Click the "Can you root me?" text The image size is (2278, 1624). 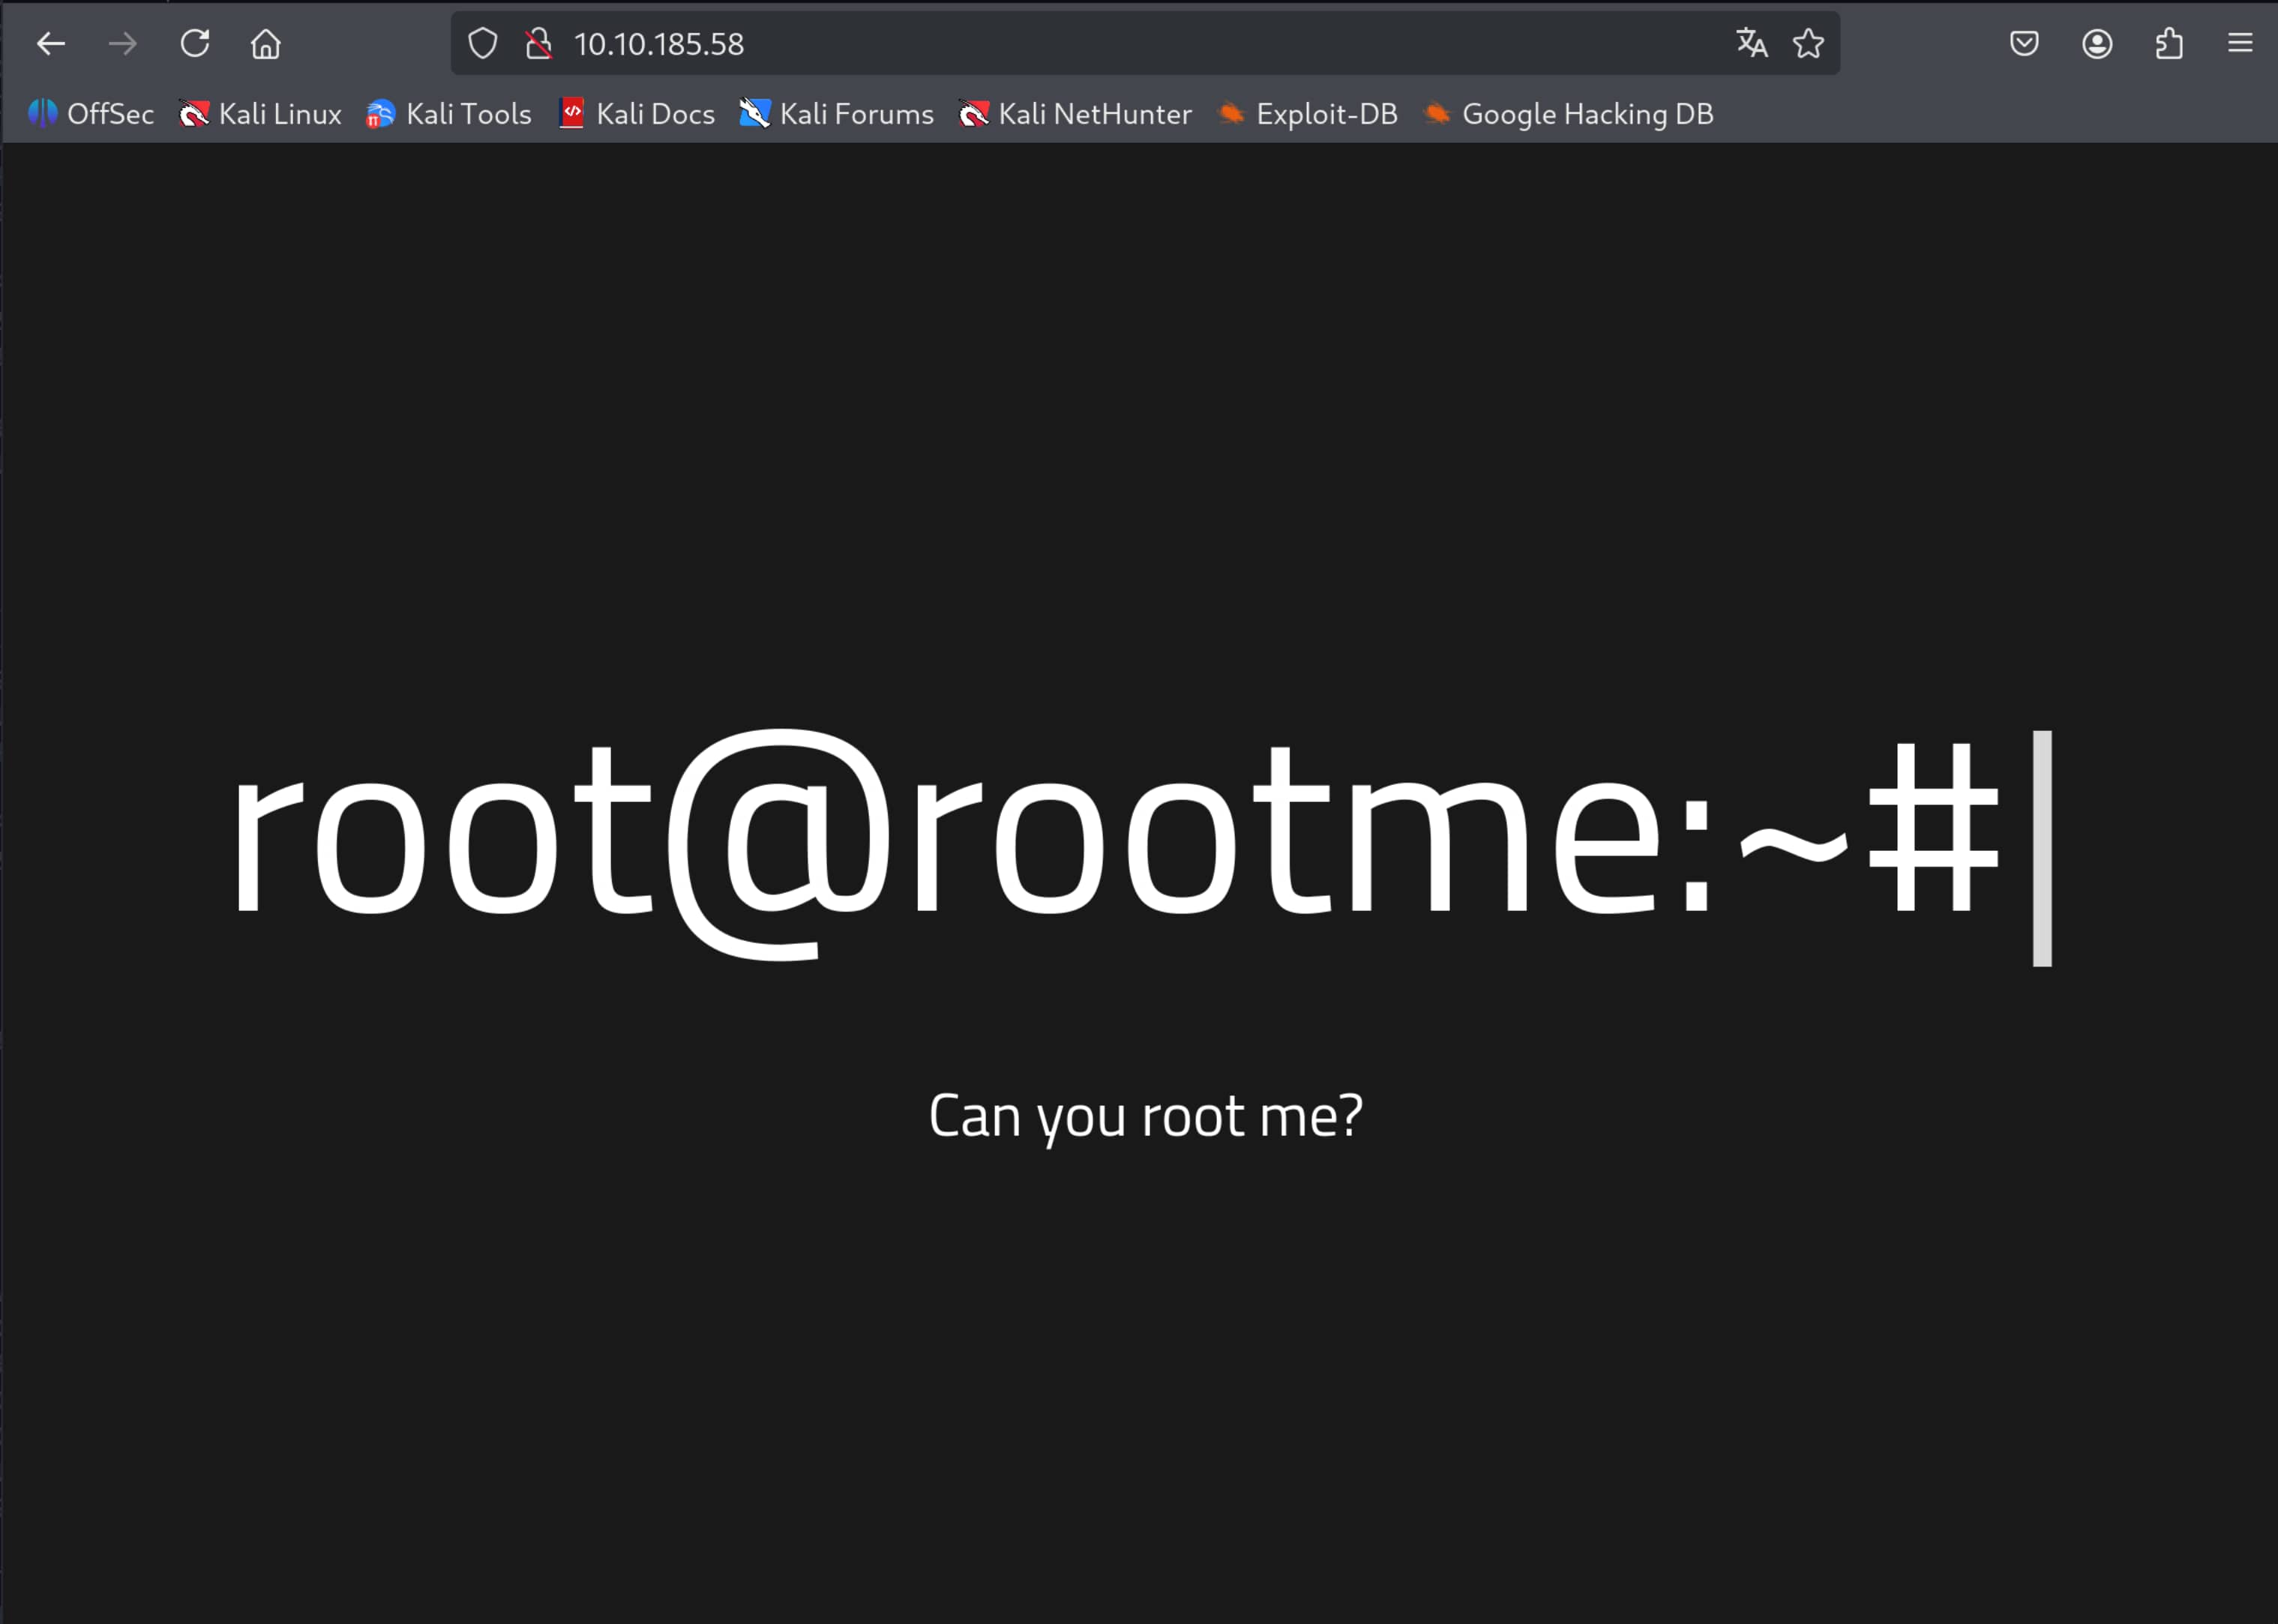click(1145, 1116)
